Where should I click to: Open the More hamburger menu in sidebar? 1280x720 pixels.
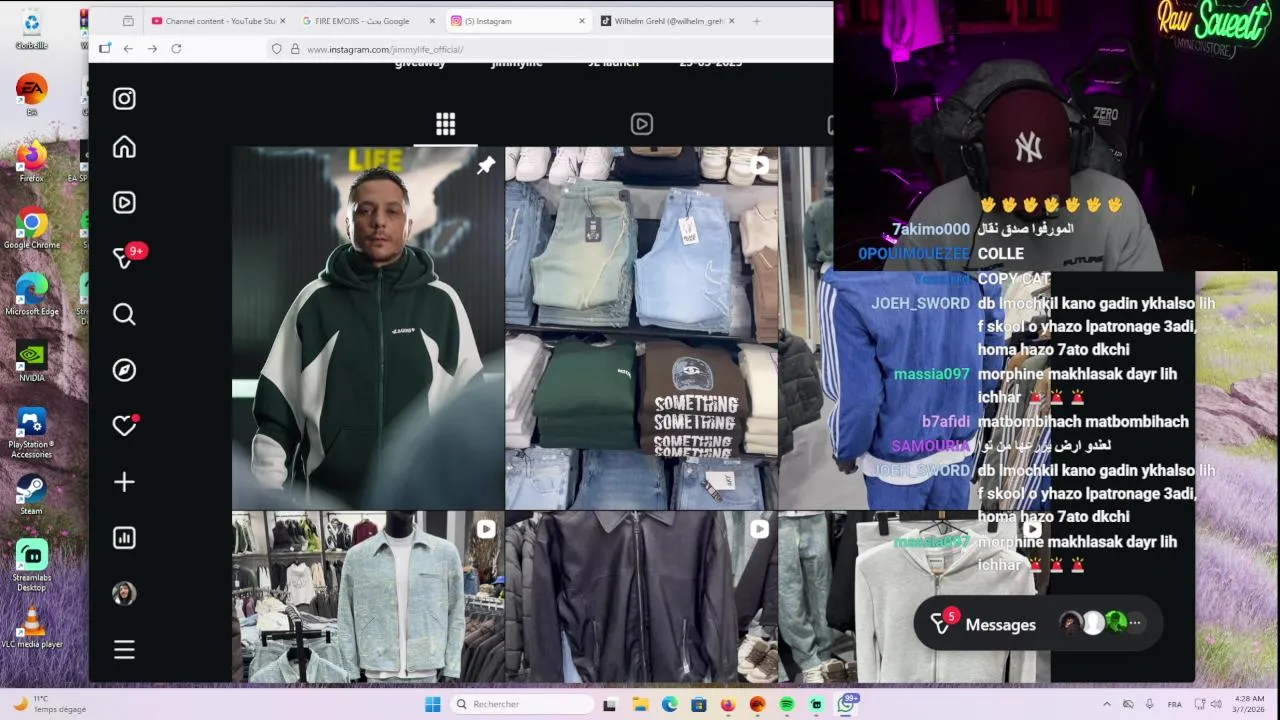tap(124, 649)
